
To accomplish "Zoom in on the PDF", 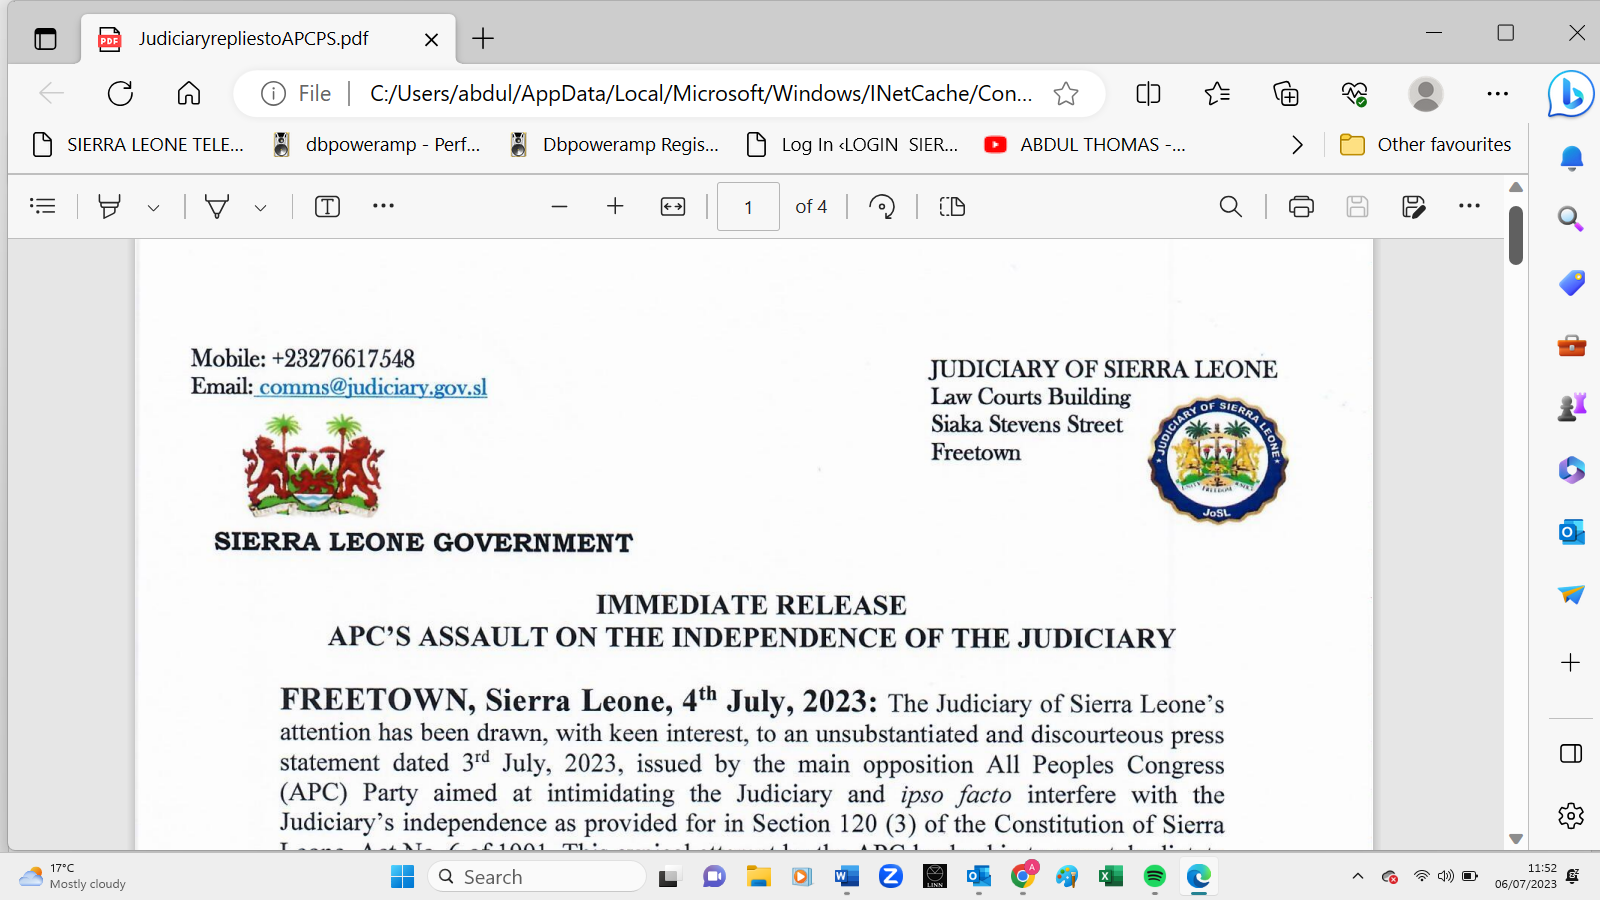I will tap(615, 206).
